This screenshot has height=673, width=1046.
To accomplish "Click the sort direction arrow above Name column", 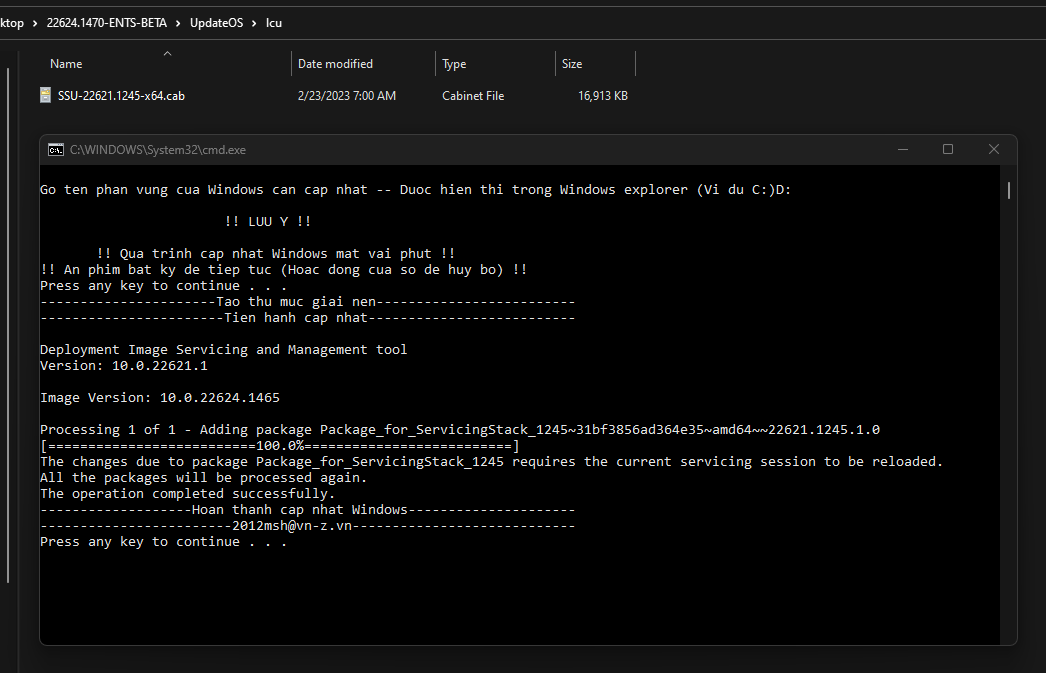I will (167, 53).
